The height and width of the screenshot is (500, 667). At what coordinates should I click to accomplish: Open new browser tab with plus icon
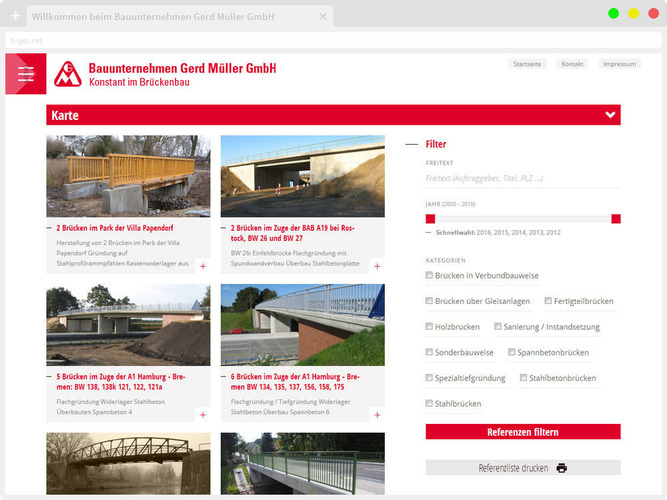click(15, 17)
